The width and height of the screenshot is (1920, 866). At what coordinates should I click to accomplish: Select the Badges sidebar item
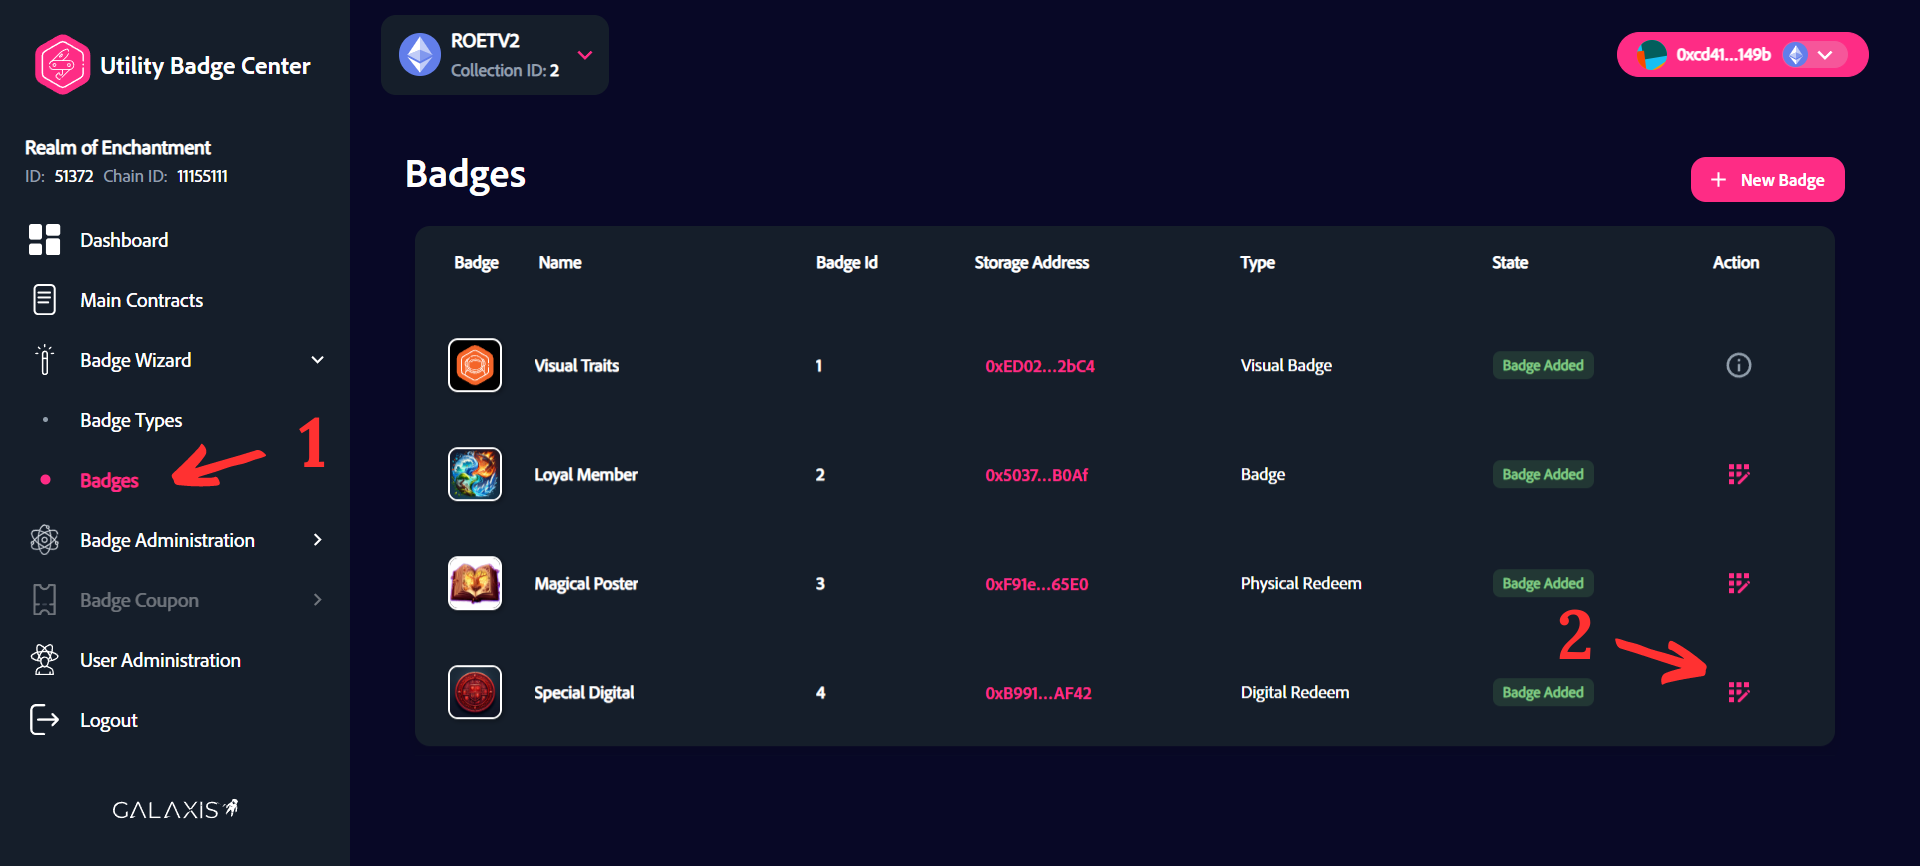pyautogui.click(x=109, y=480)
